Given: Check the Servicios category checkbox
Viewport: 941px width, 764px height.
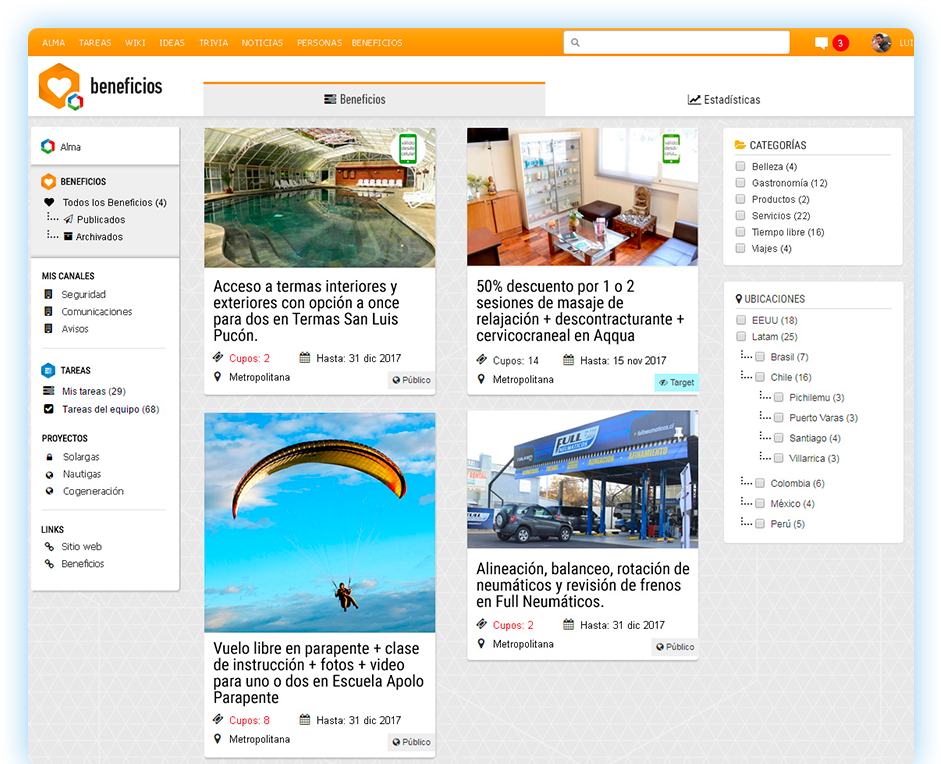Looking at the screenshot, I should coord(741,215).
